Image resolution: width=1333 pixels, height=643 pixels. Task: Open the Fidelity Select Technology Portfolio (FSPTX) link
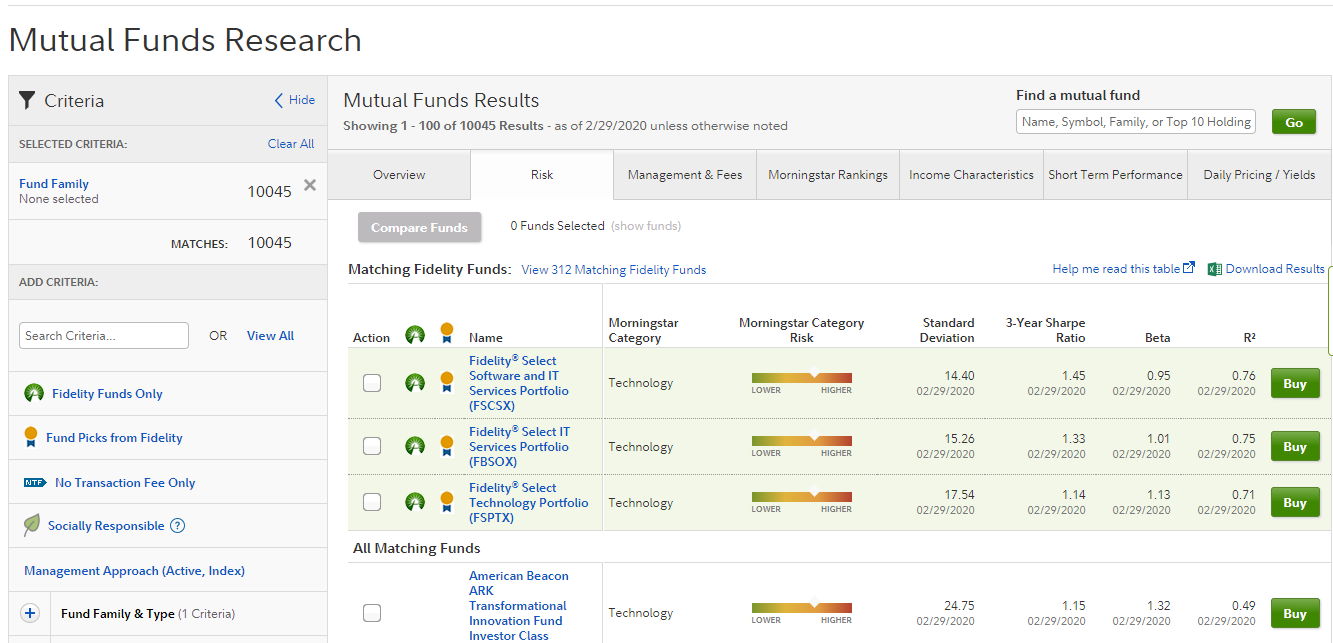point(528,503)
